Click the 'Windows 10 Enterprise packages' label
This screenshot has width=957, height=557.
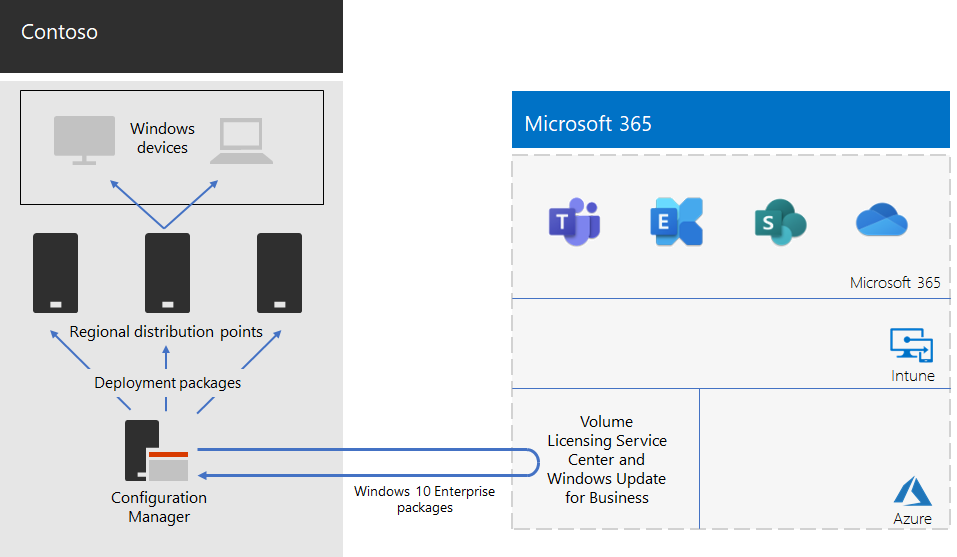pyautogui.click(x=425, y=500)
